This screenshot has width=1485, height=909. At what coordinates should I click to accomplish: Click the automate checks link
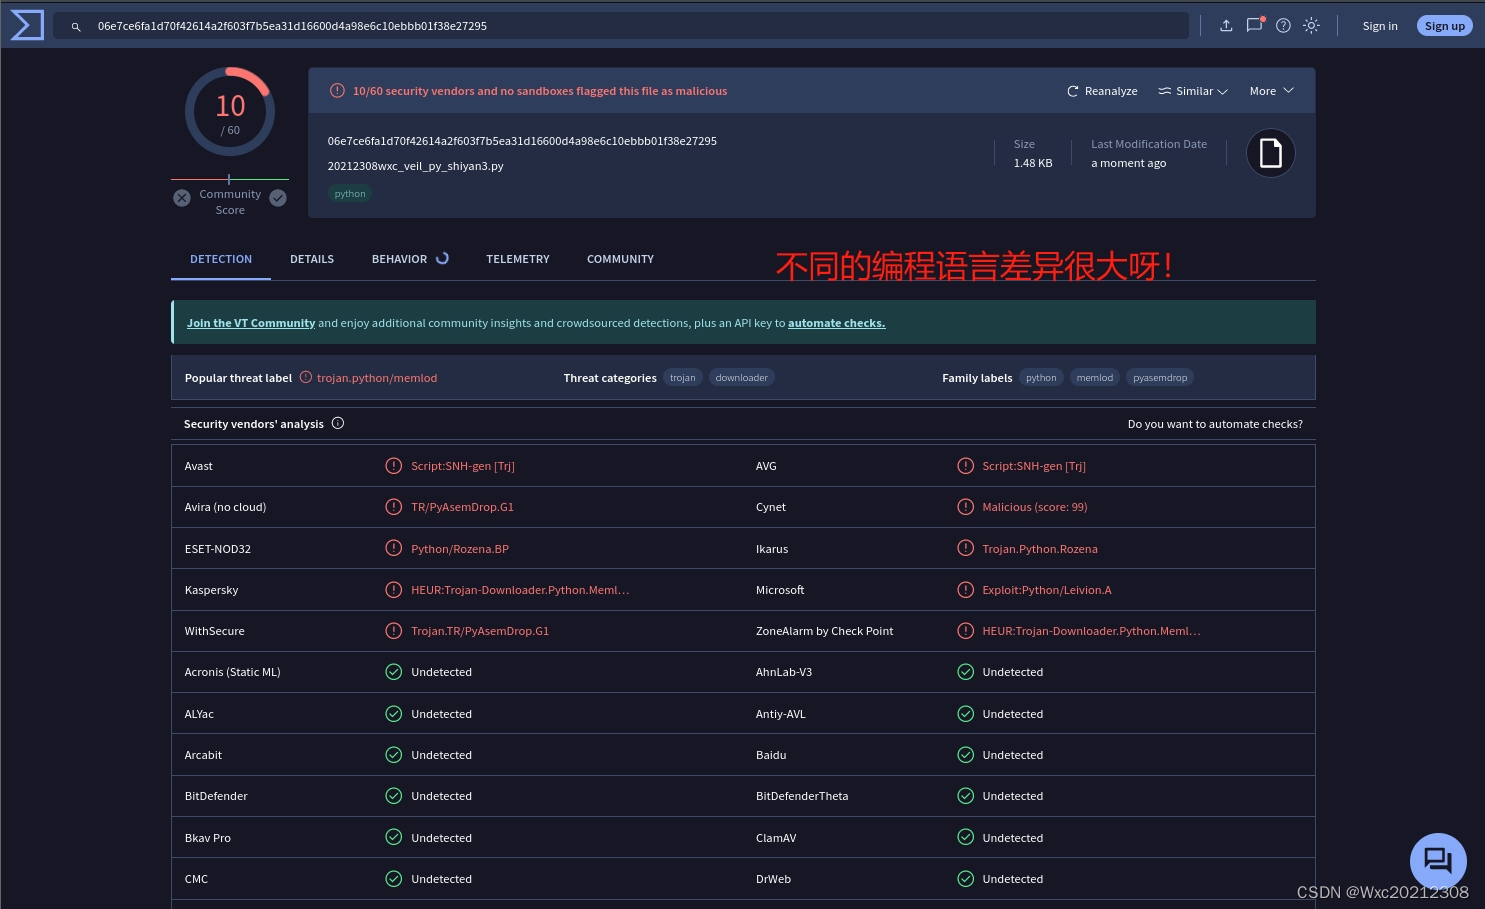tap(836, 323)
